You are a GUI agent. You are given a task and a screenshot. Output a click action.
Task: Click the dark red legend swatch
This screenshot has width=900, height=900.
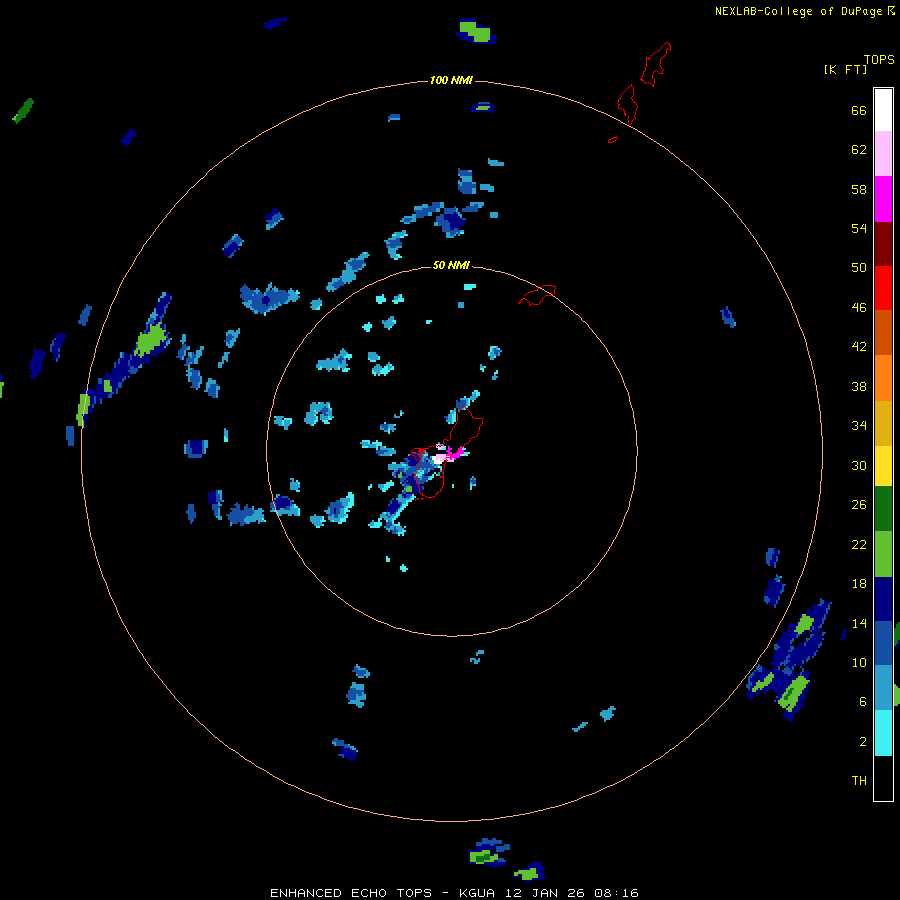coord(883,243)
